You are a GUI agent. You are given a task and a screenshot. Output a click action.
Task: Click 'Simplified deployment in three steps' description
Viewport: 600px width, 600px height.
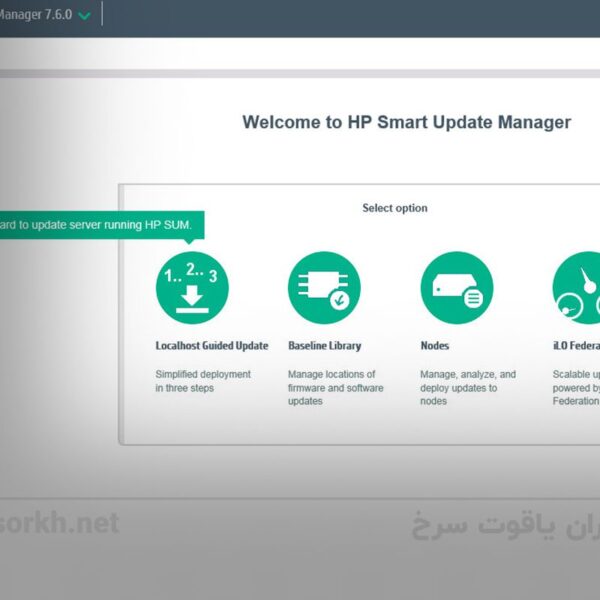pyautogui.click(x=203, y=381)
